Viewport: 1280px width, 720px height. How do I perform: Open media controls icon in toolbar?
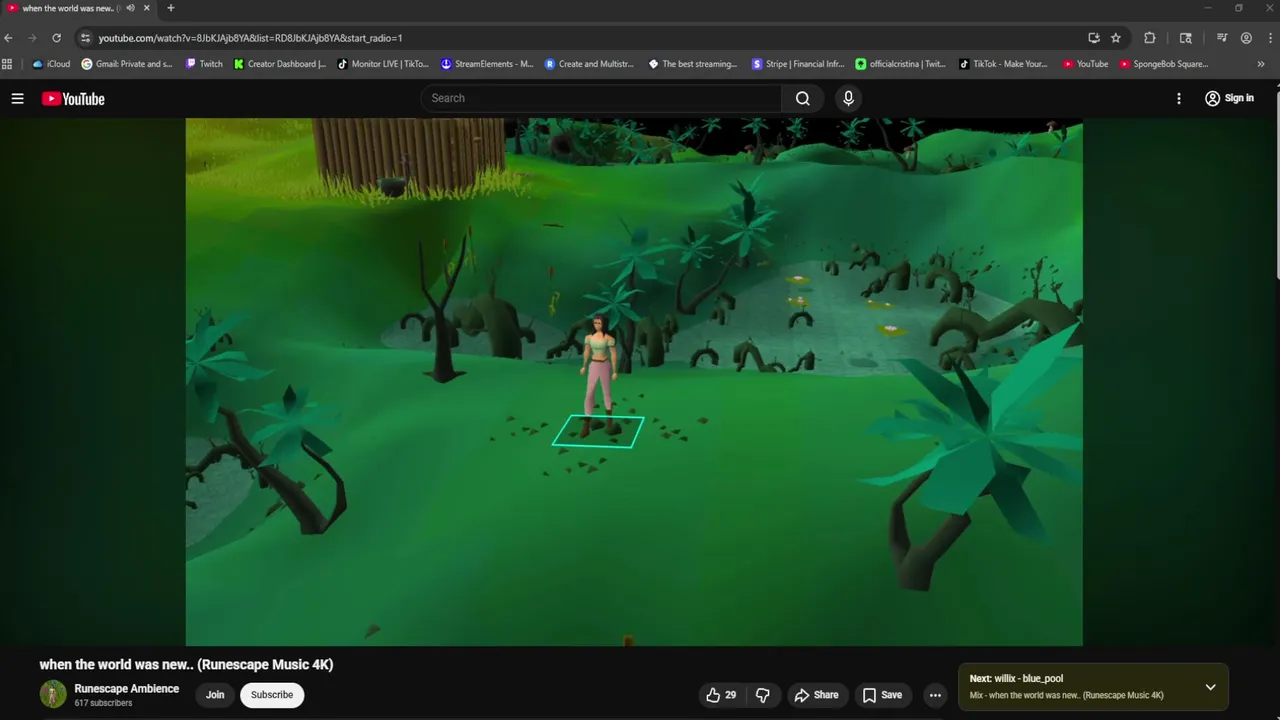tap(1222, 38)
